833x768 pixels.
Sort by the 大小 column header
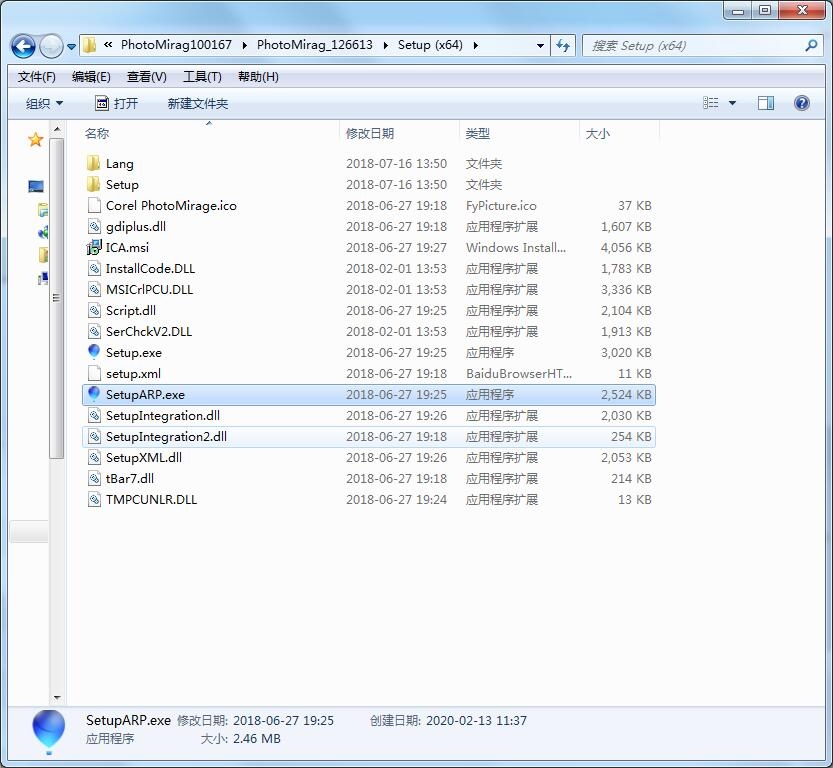tap(619, 133)
